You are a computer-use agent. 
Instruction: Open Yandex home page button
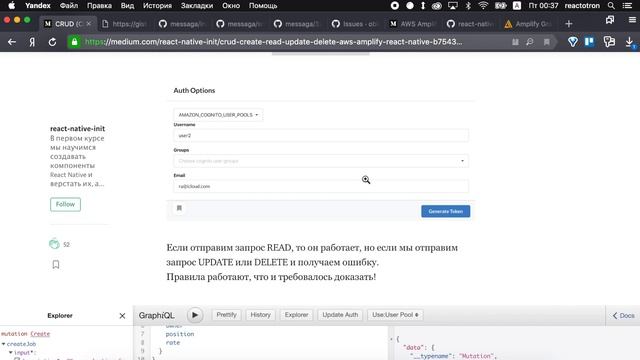click(x=32, y=42)
